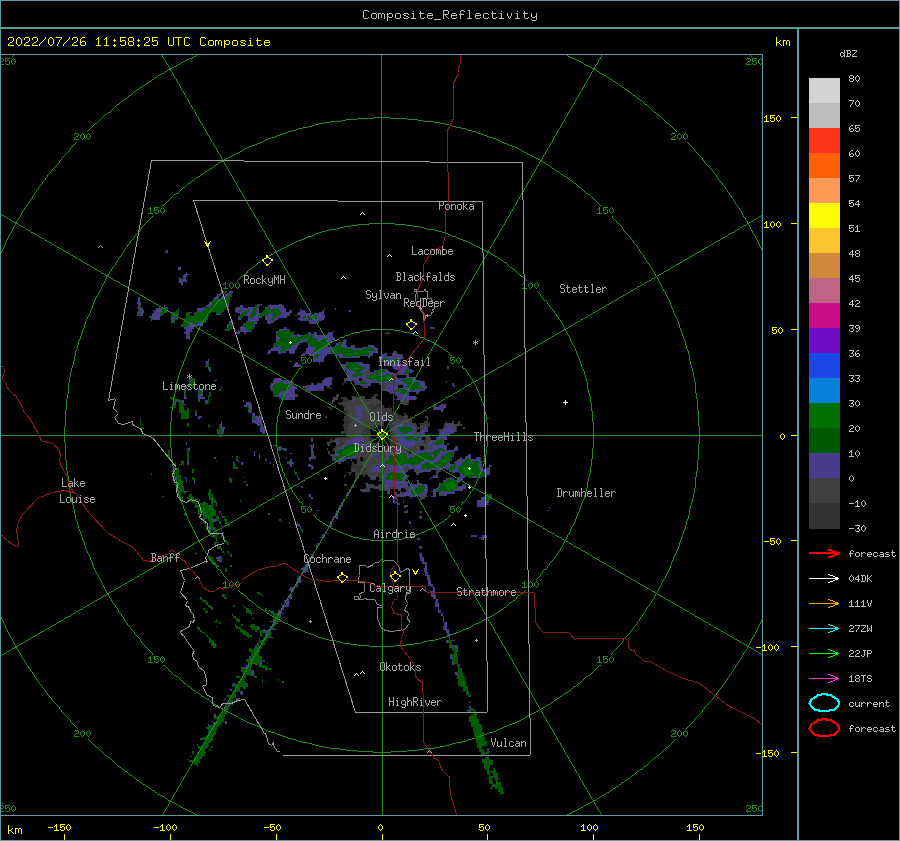Click the Vulcan city label
The height and width of the screenshot is (841, 900).
click(x=509, y=743)
